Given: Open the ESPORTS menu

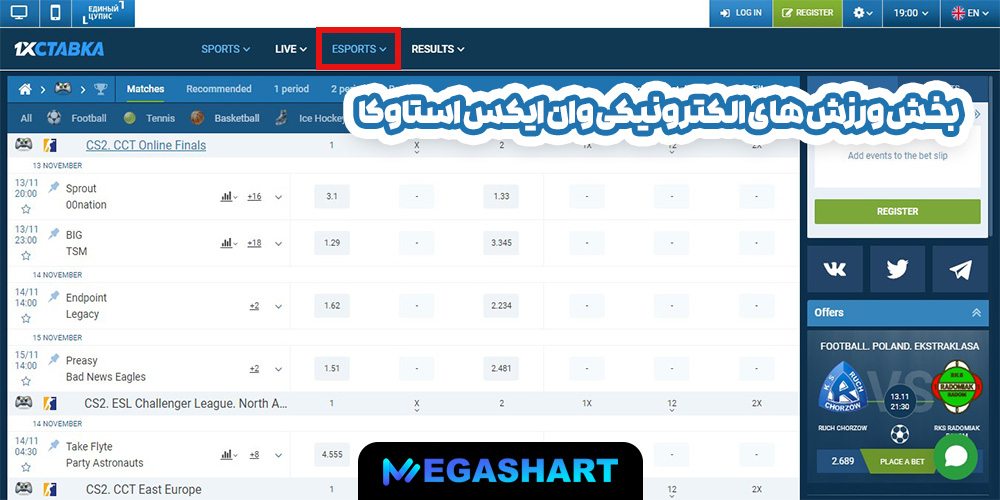Looking at the screenshot, I should tap(358, 49).
